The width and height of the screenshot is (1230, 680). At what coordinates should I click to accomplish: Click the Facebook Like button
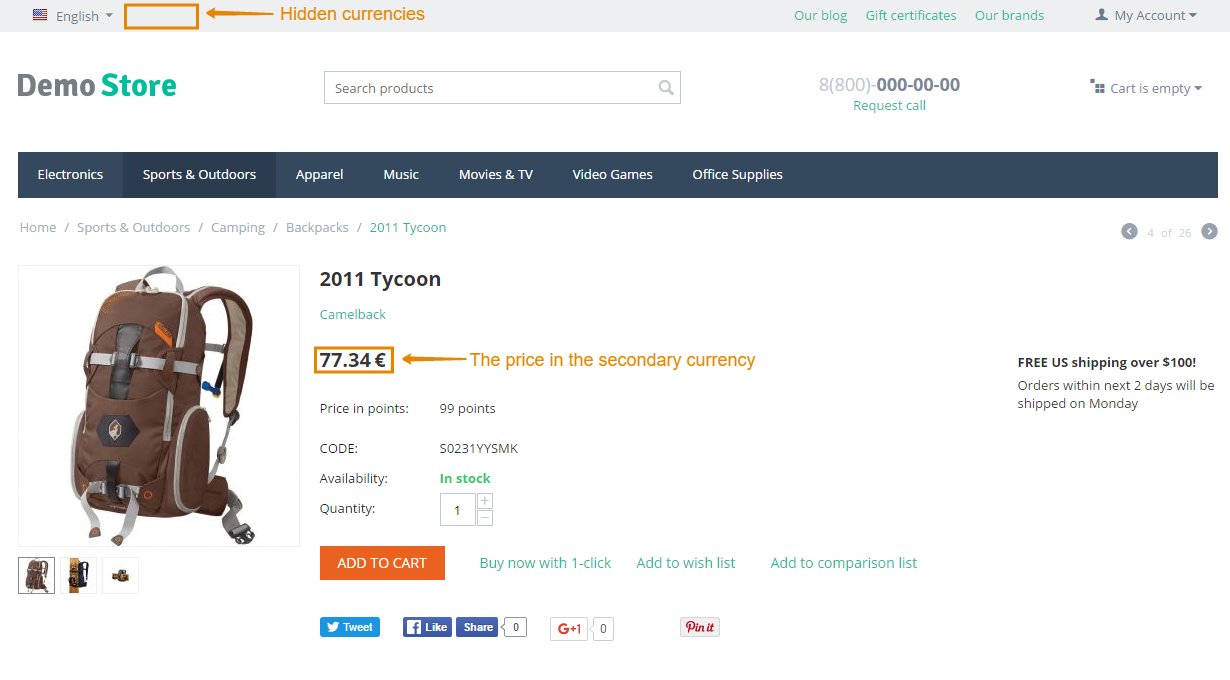pos(427,627)
